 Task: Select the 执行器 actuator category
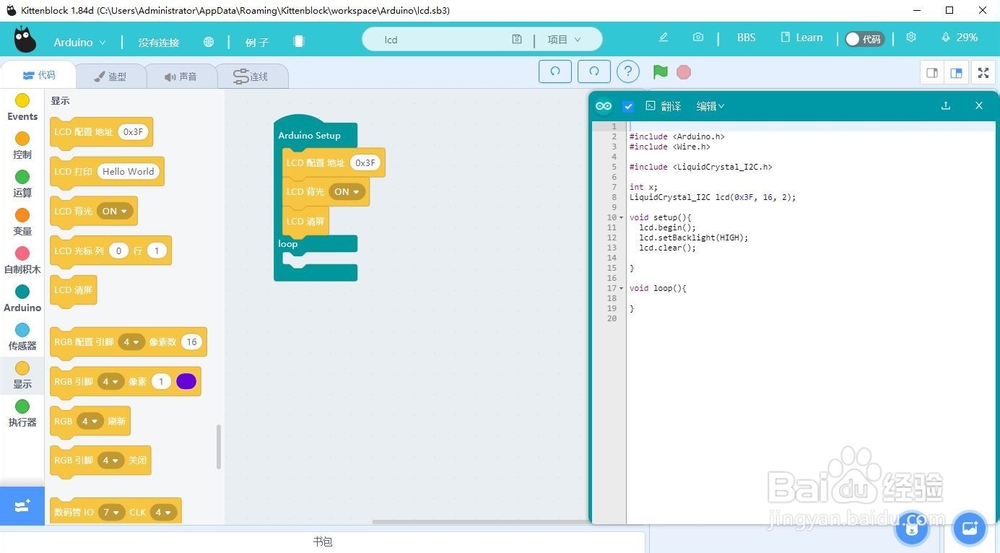22,413
